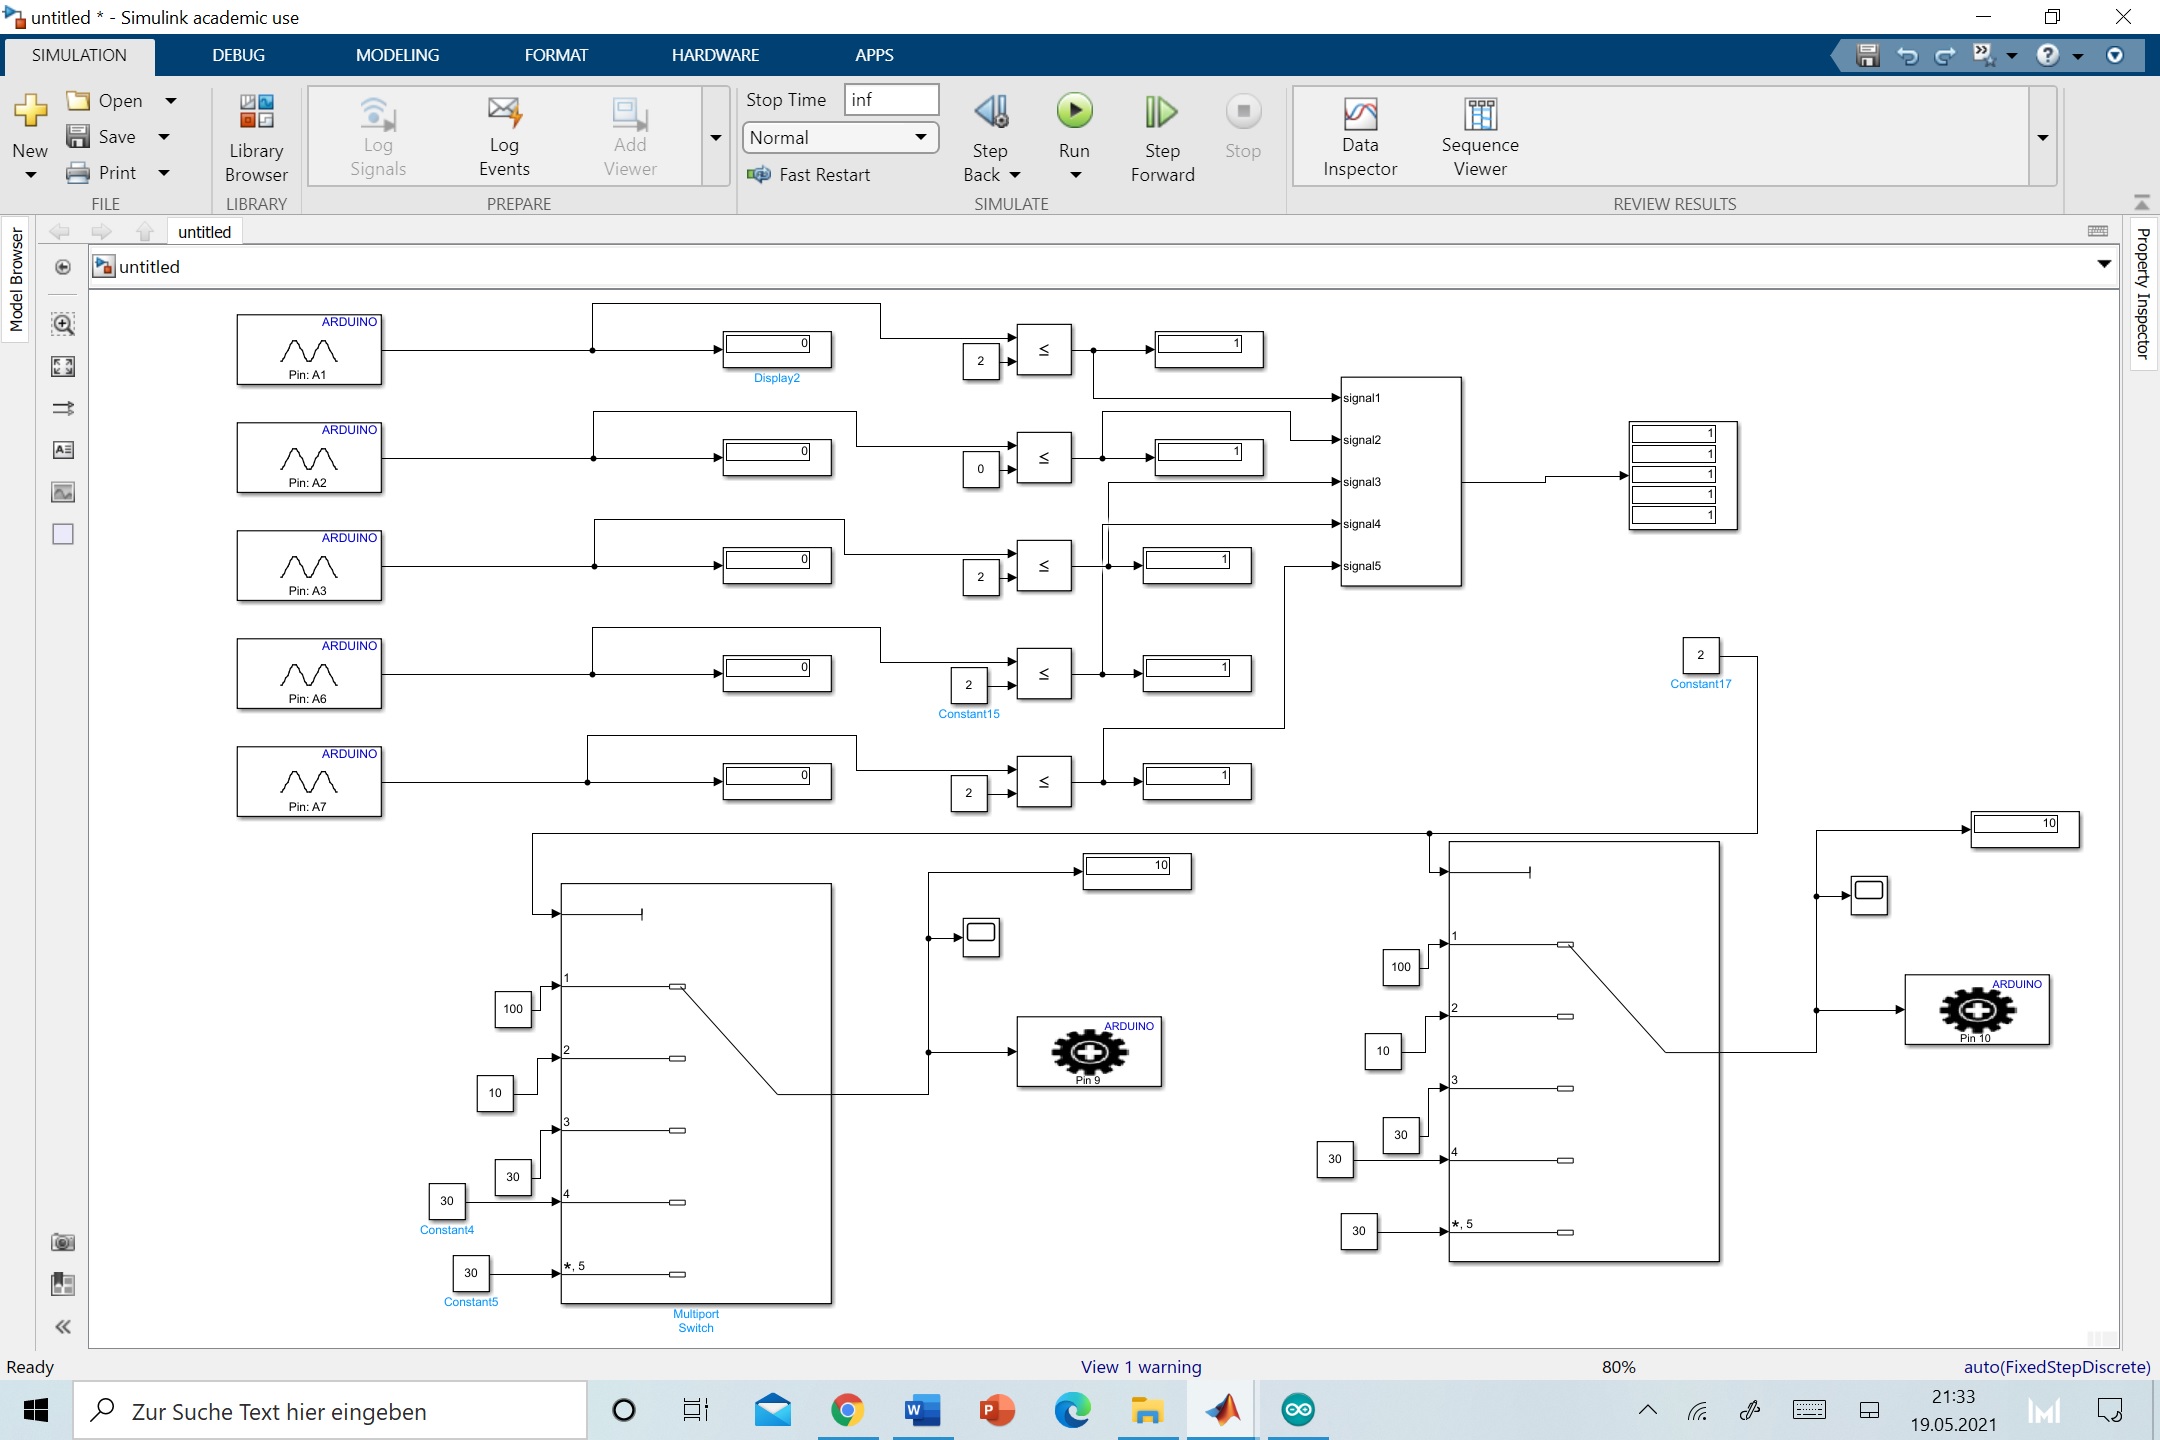Image resolution: width=2160 pixels, height=1440 pixels.
Task: Click the Step Back button
Action: click(990, 113)
